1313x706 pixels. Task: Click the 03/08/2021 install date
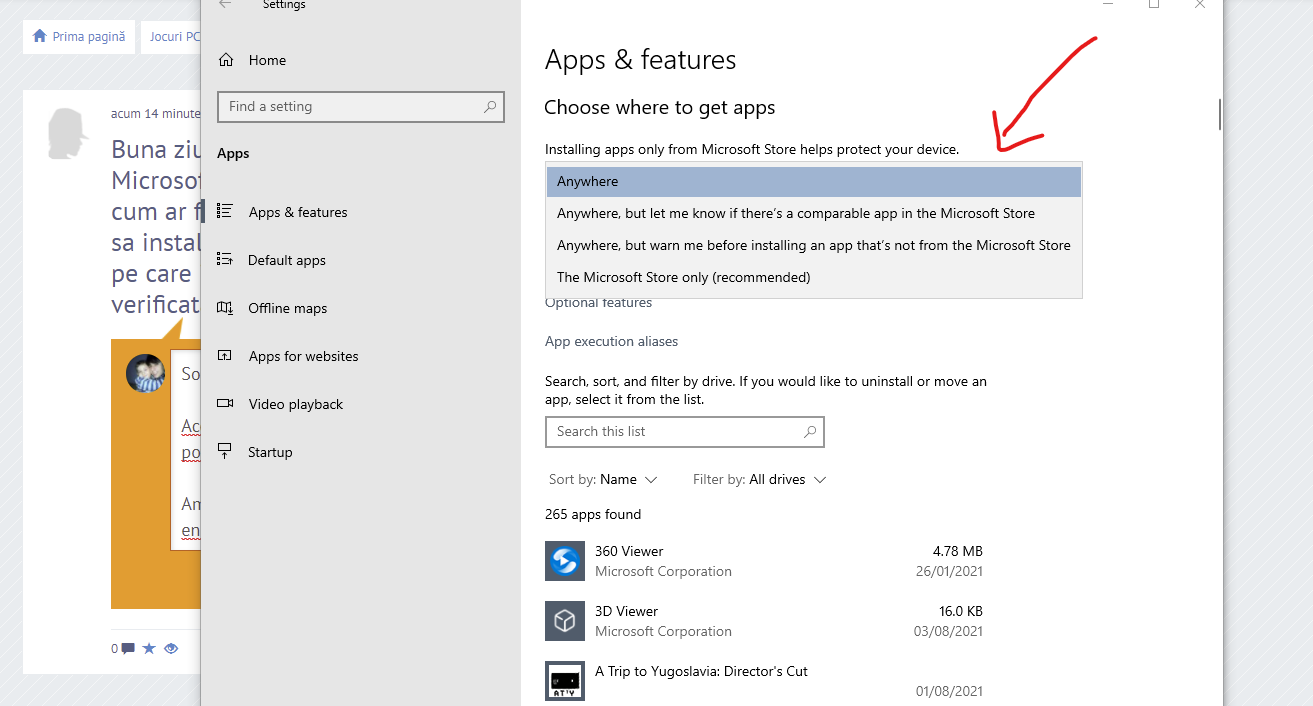pos(949,632)
